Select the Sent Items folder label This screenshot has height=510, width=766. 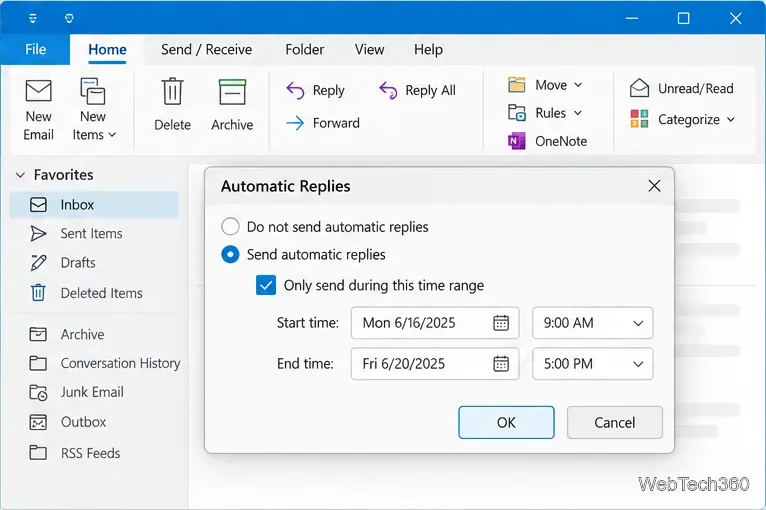(x=91, y=234)
